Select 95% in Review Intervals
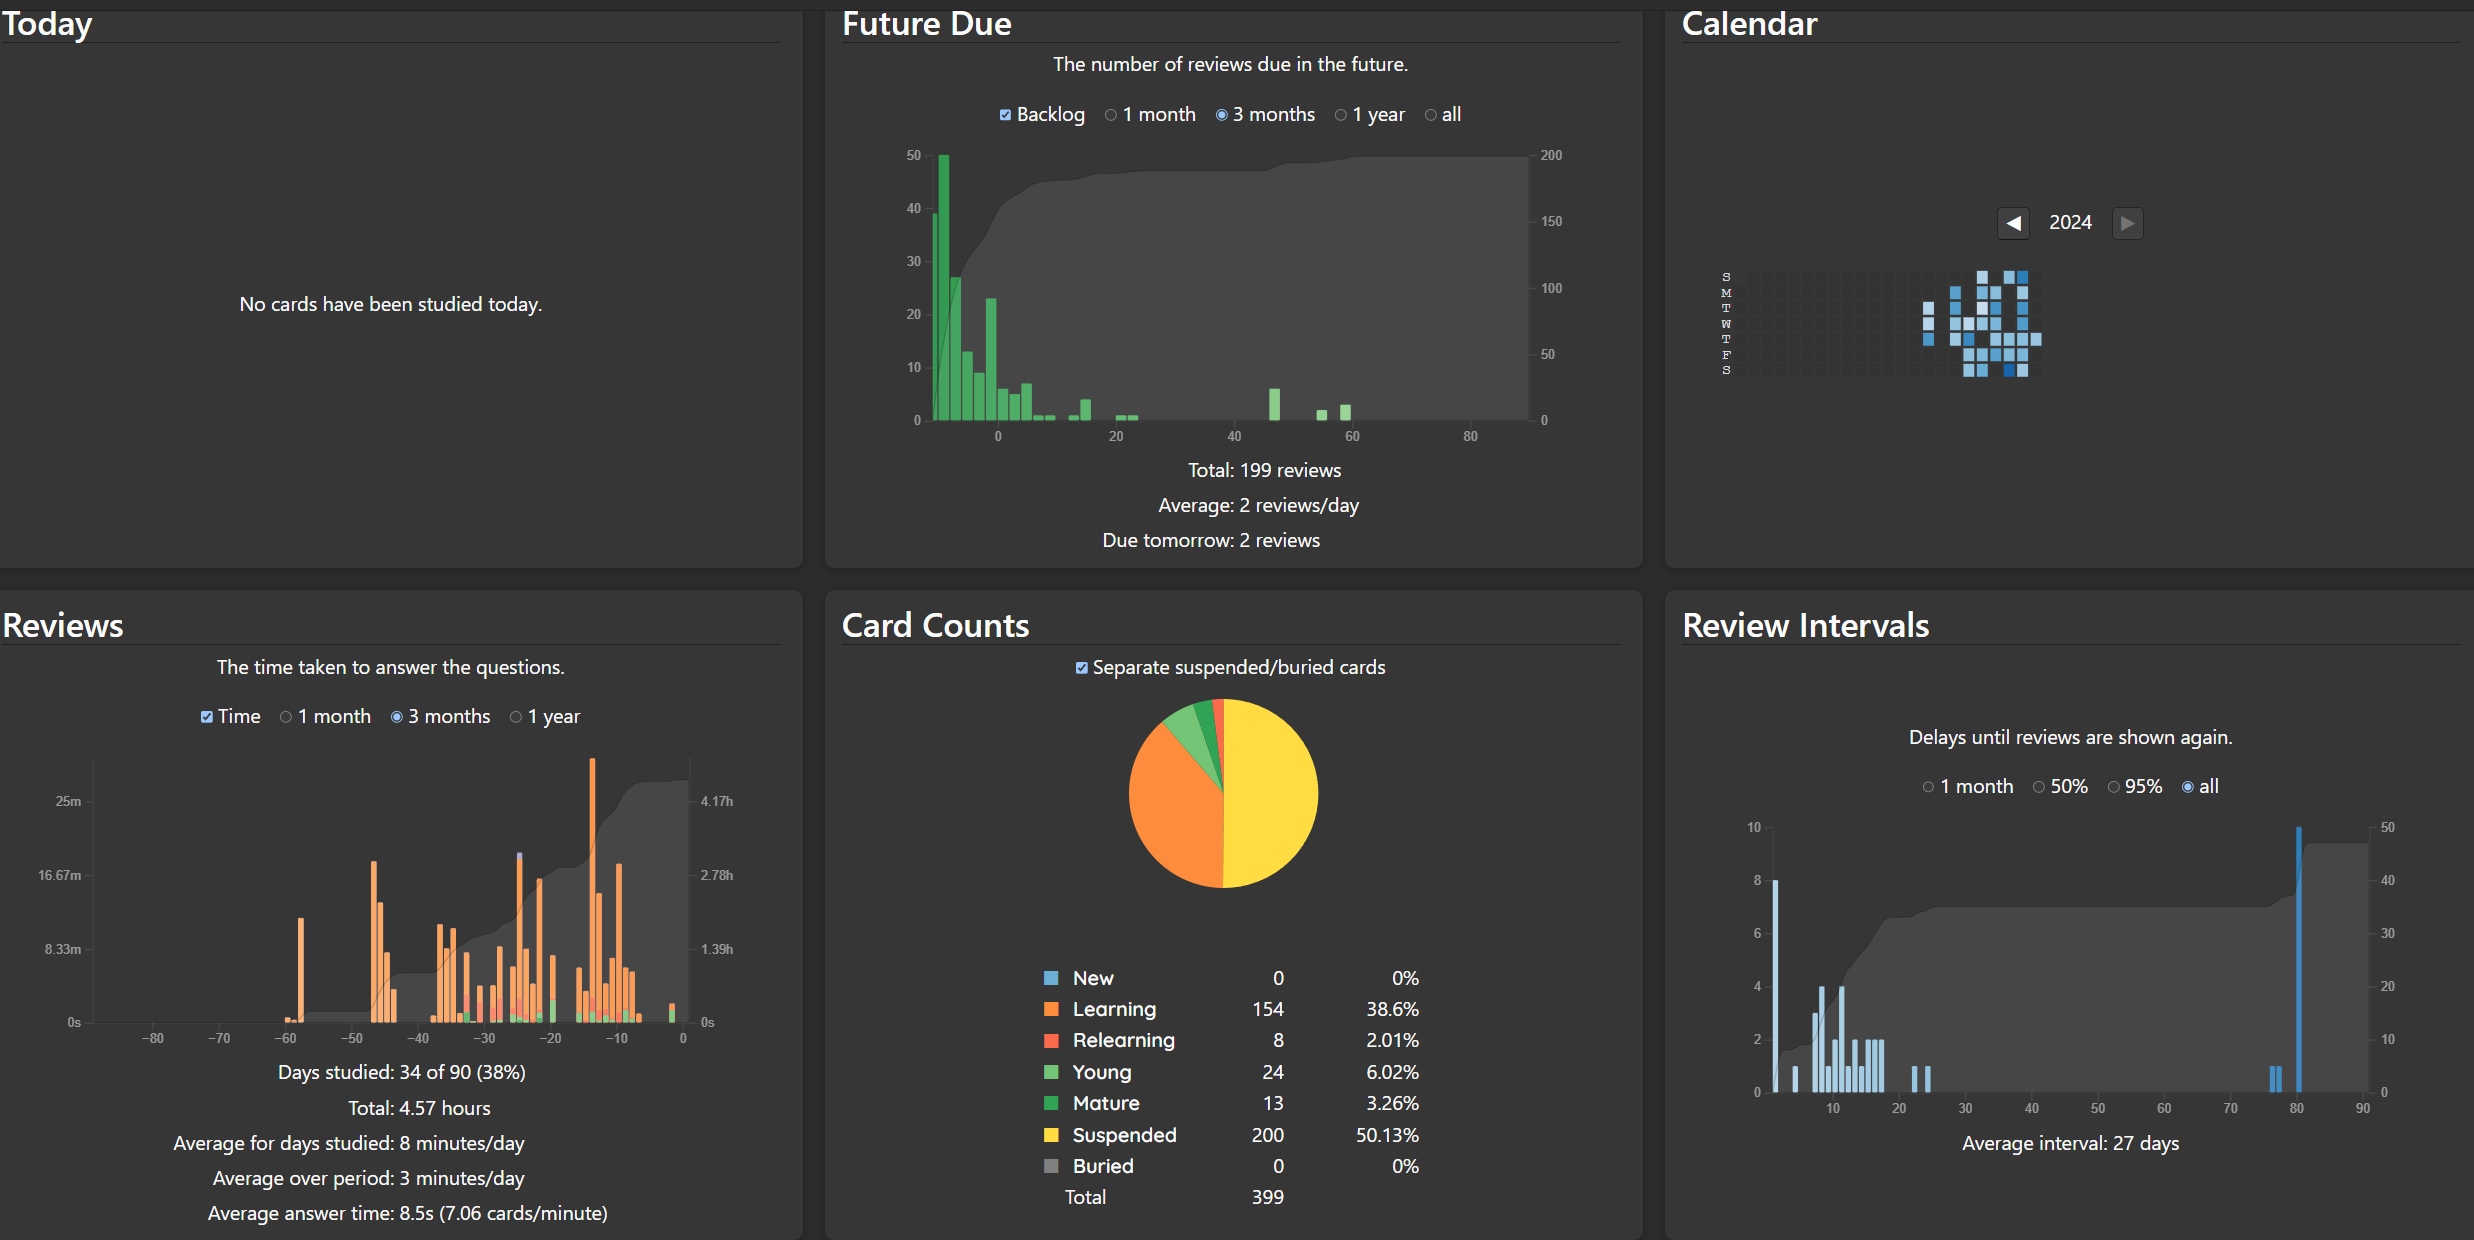The image size is (2474, 1240). [x=2113, y=787]
